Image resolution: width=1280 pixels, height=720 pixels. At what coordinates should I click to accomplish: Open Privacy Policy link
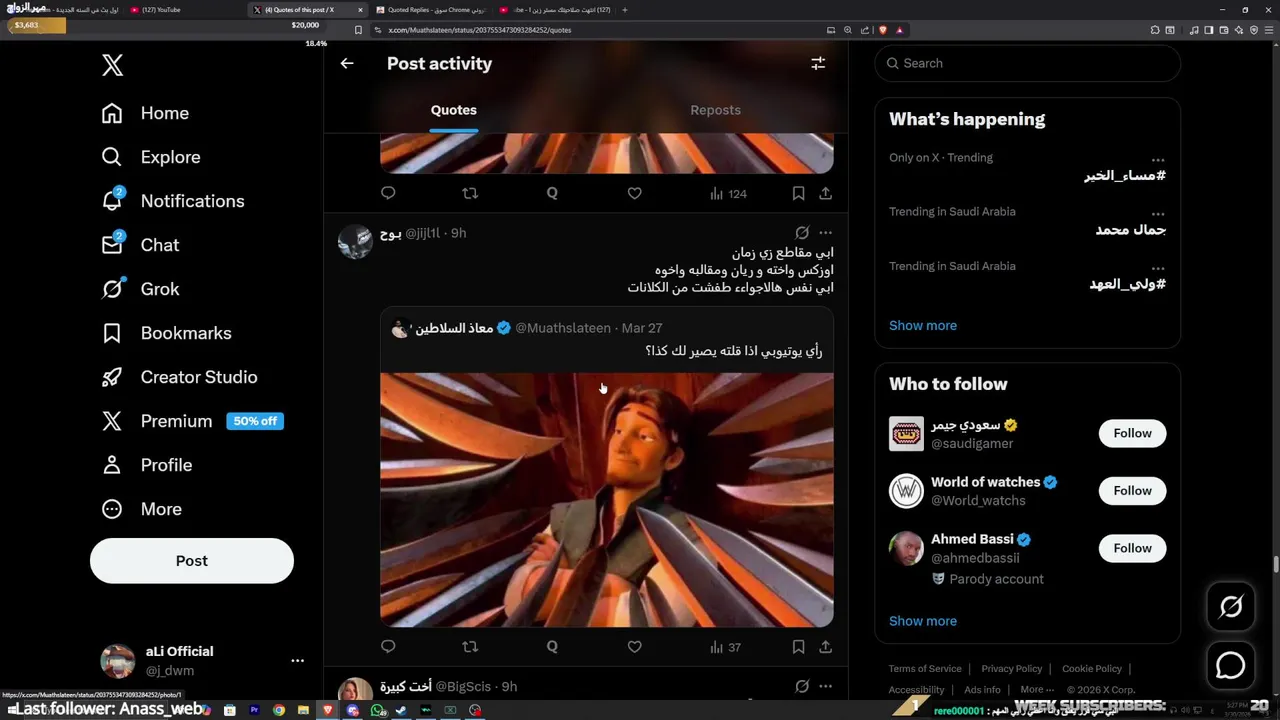[x=1012, y=669]
